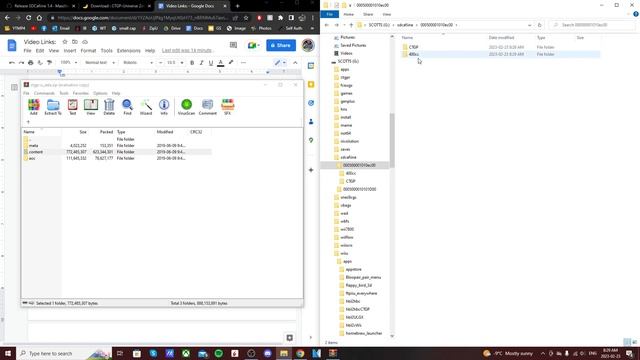Click Explorer navigation pane scrollbar

(392, 141)
